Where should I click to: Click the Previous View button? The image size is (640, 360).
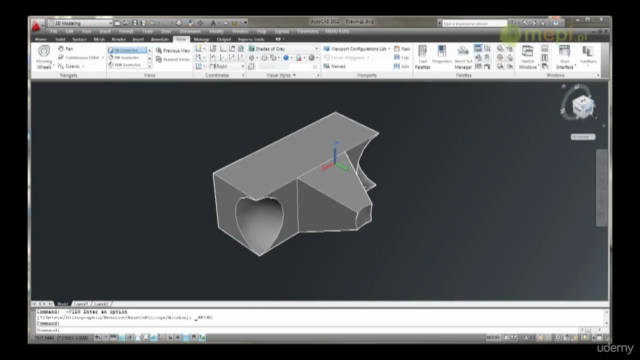click(173, 51)
